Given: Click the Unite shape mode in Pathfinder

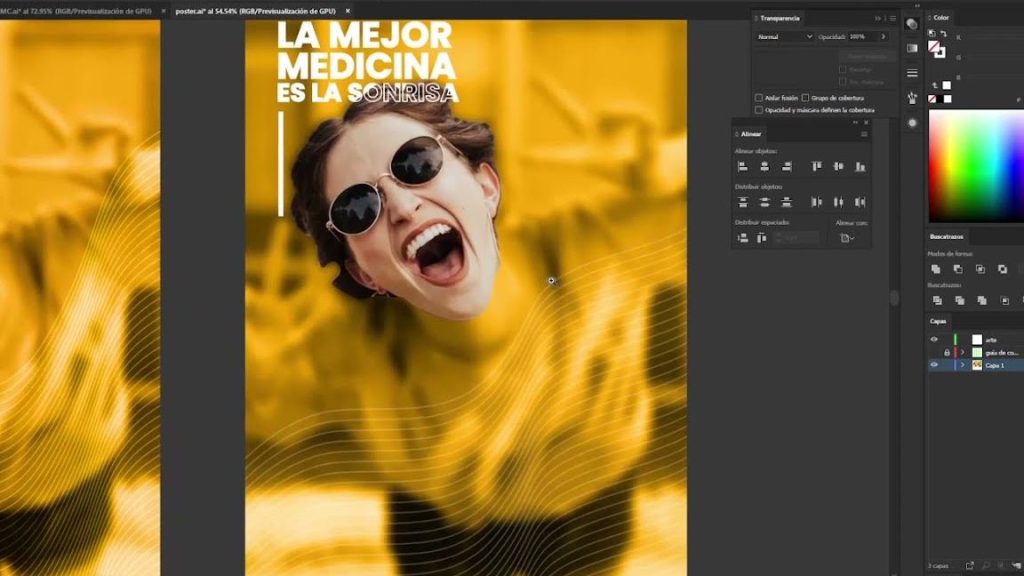Looking at the screenshot, I should [936, 269].
